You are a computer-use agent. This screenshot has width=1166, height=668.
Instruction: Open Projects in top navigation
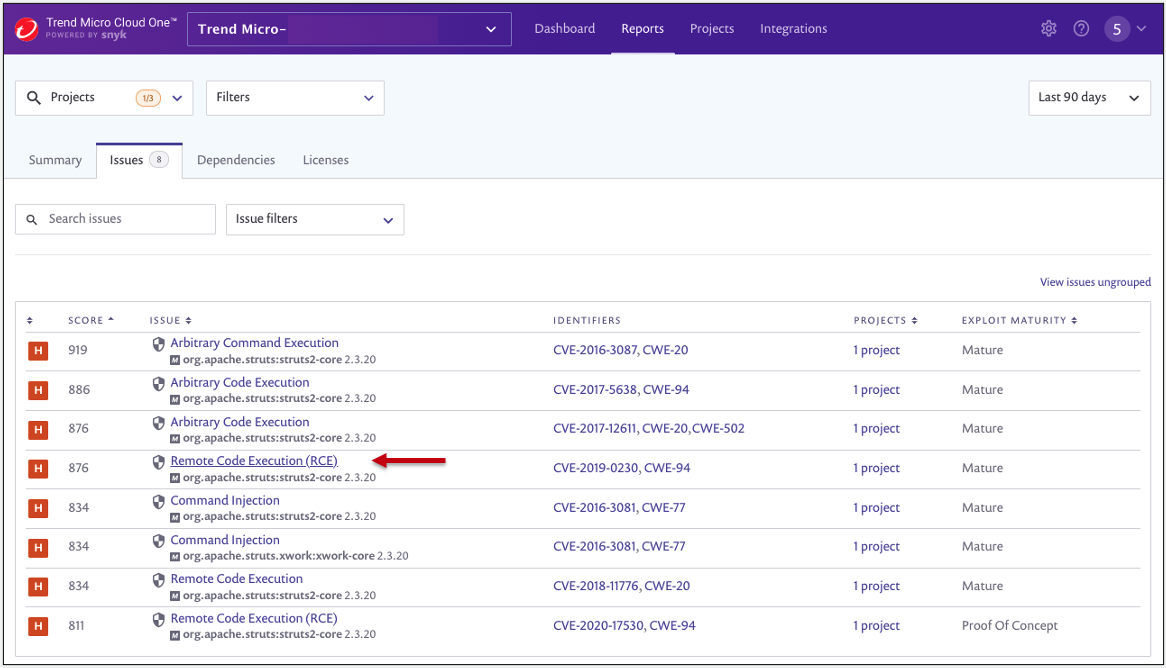click(x=712, y=29)
